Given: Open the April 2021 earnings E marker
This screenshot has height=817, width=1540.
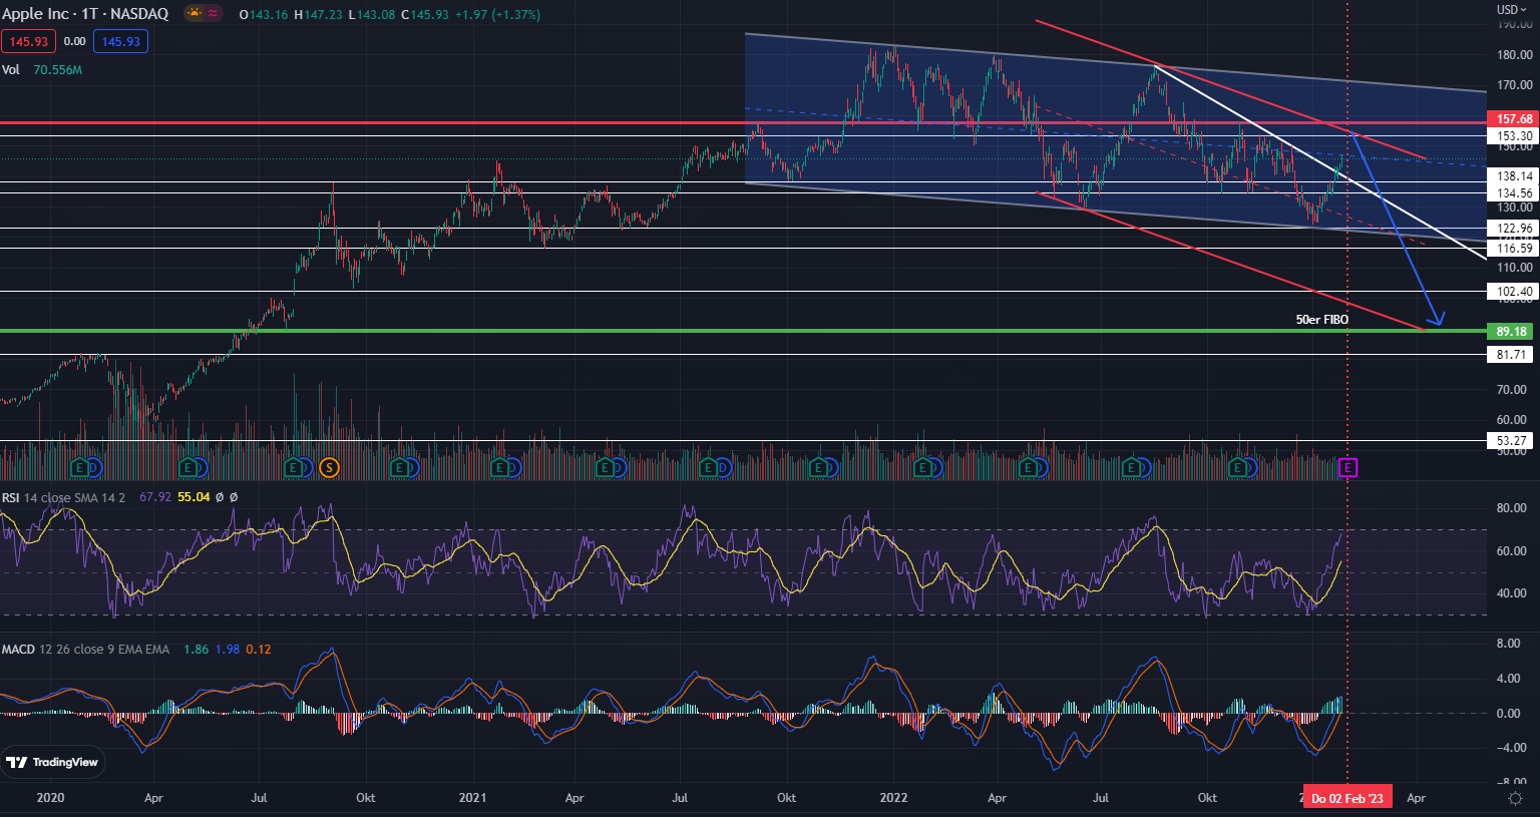Looking at the screenshot, I should 604,467.
